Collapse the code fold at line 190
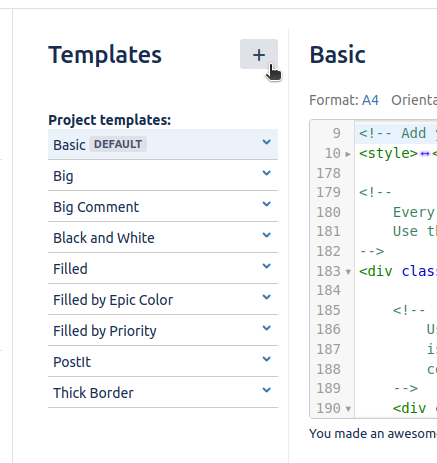Viewport: 437px width, 463px height. 348,409
